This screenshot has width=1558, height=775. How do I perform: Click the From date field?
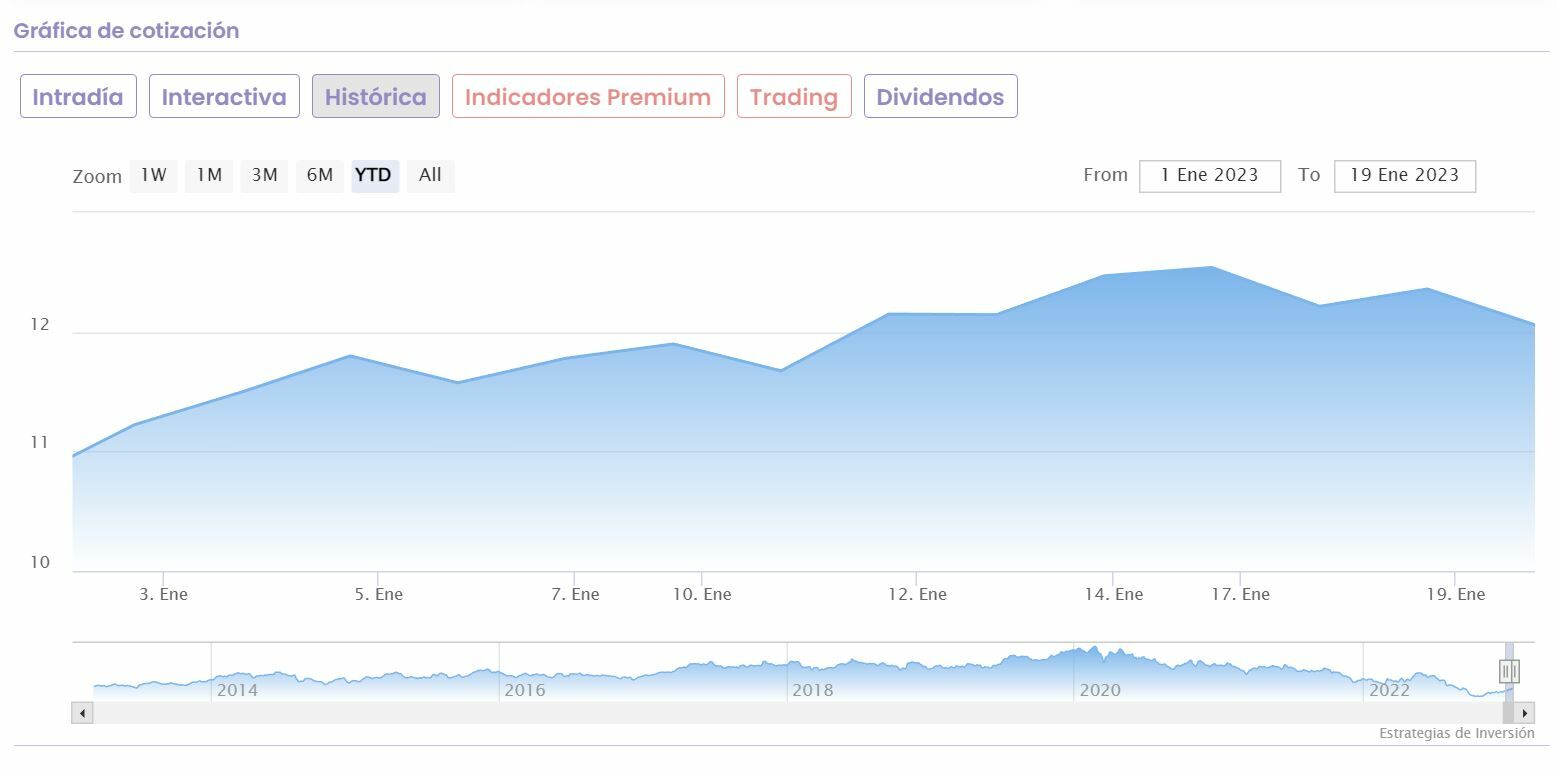1209,176
